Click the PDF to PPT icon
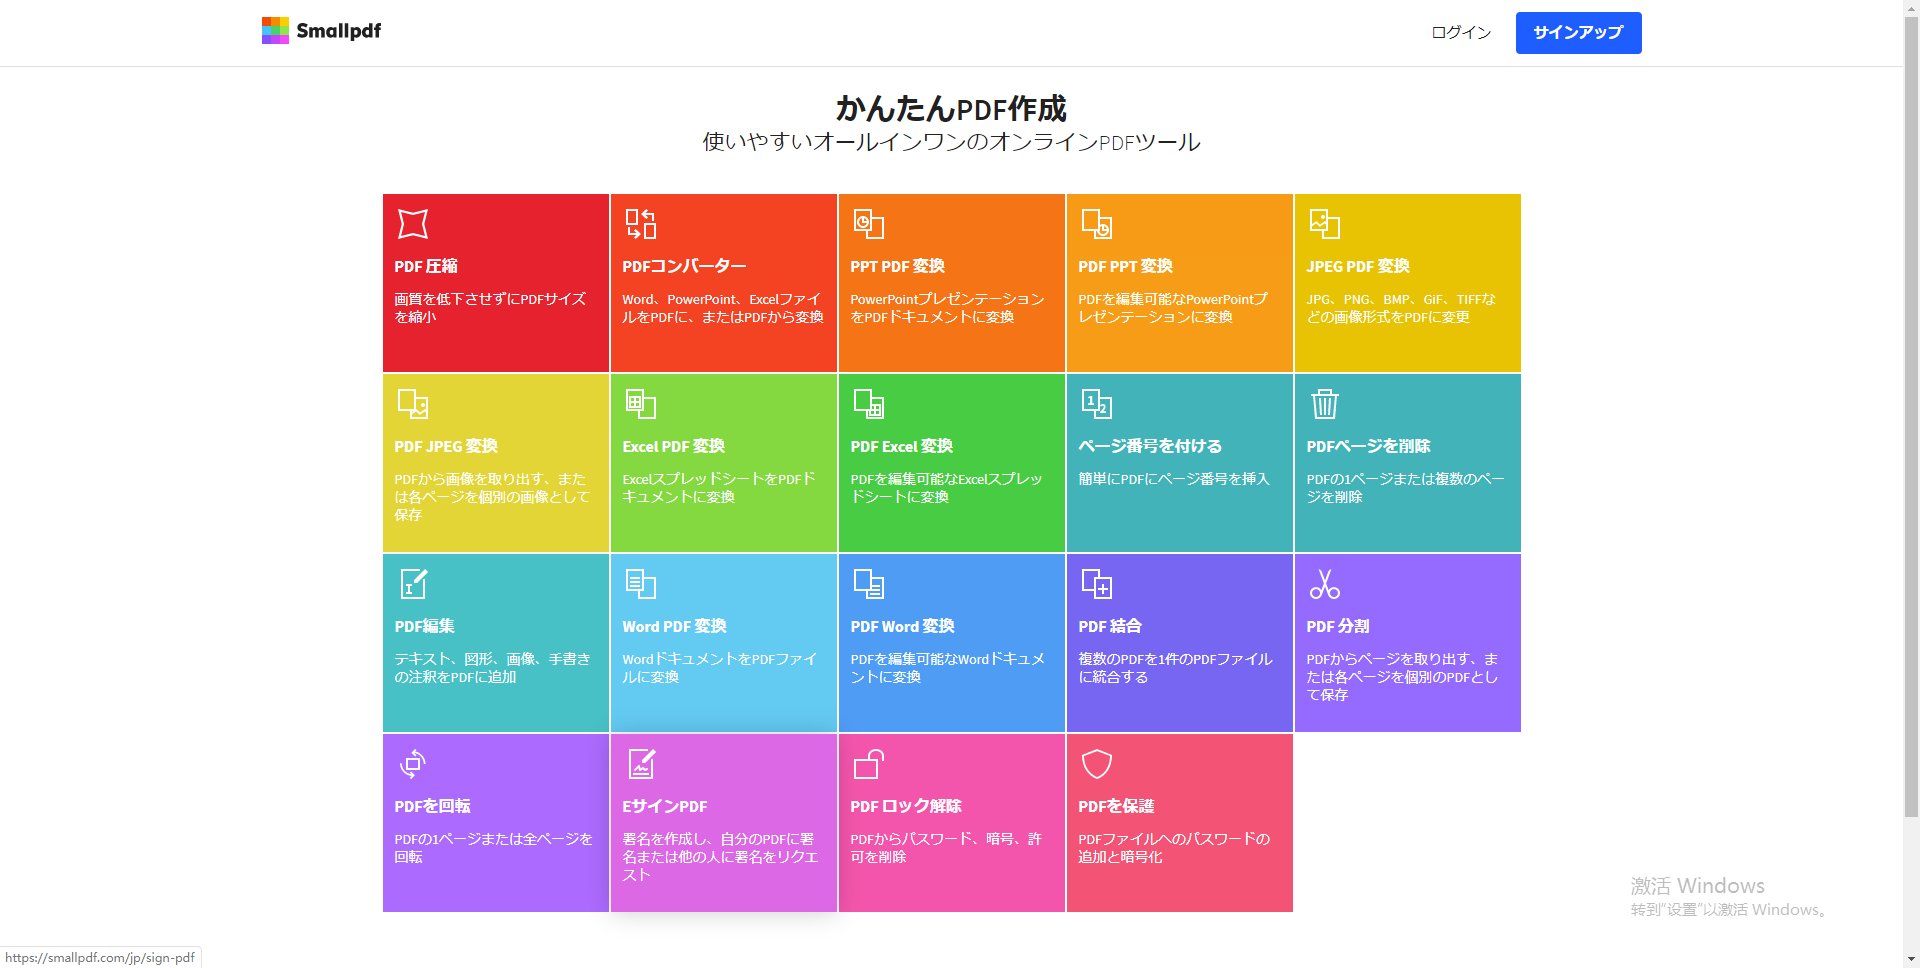This screenshot has height=968, width=1920. coord(1097,224)
